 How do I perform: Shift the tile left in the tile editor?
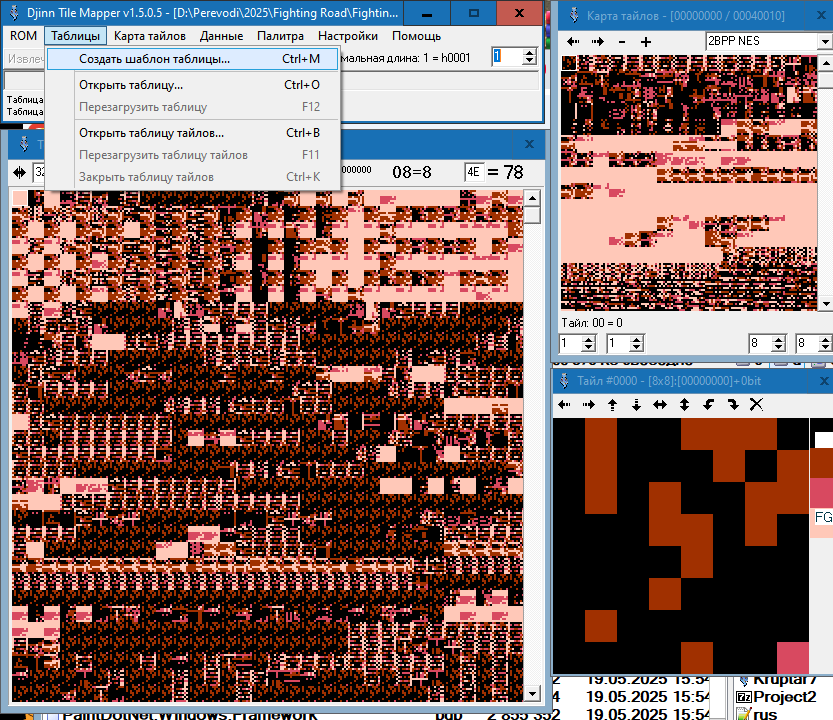pyautogui.click(x=564, y=405)
